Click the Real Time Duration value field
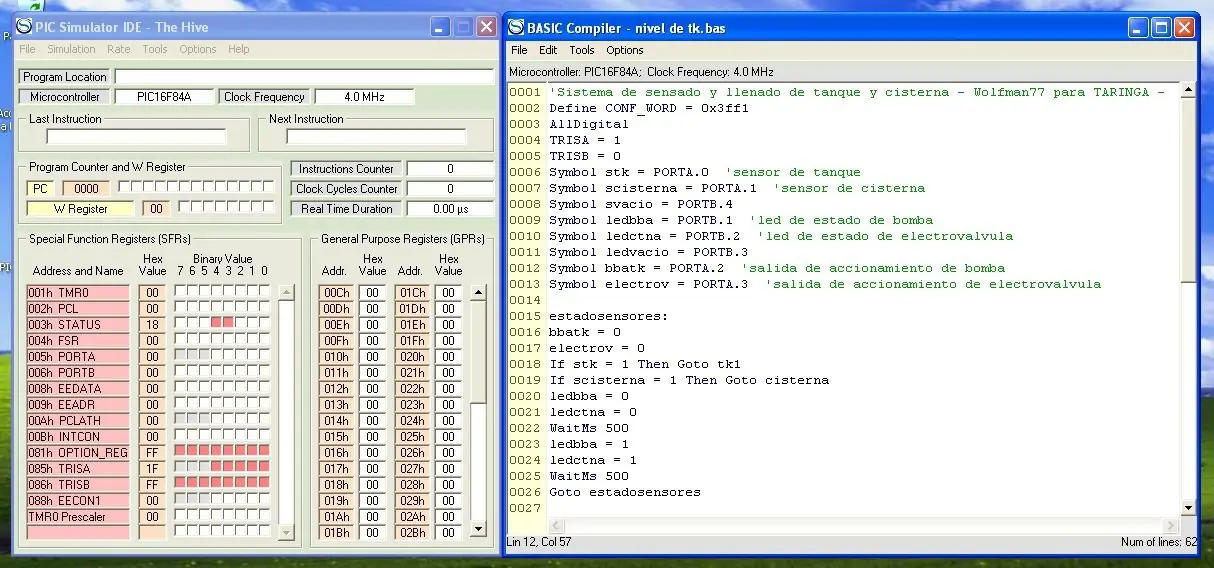Screen dimensions: 1214x568 pyautogui.click(x=450, y=209)
